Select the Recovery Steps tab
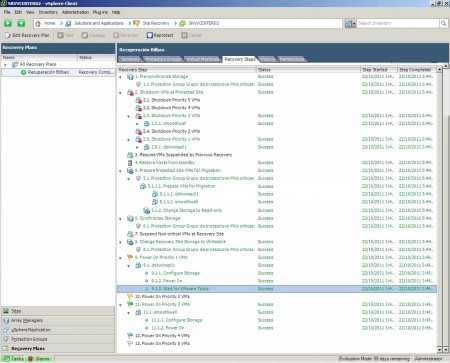The height and width of the screenshot is (363, 450). 240,59
